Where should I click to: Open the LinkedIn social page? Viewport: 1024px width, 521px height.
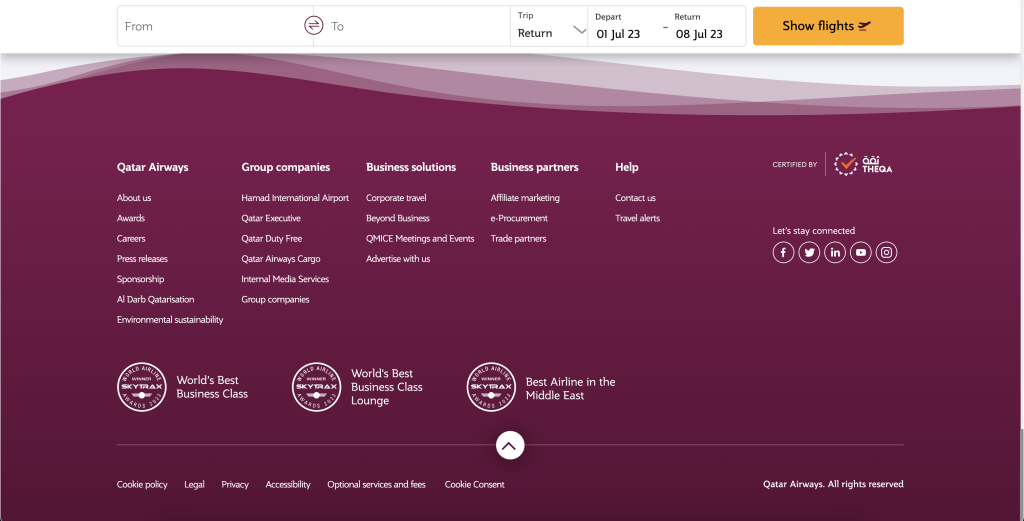coord(835,252)
